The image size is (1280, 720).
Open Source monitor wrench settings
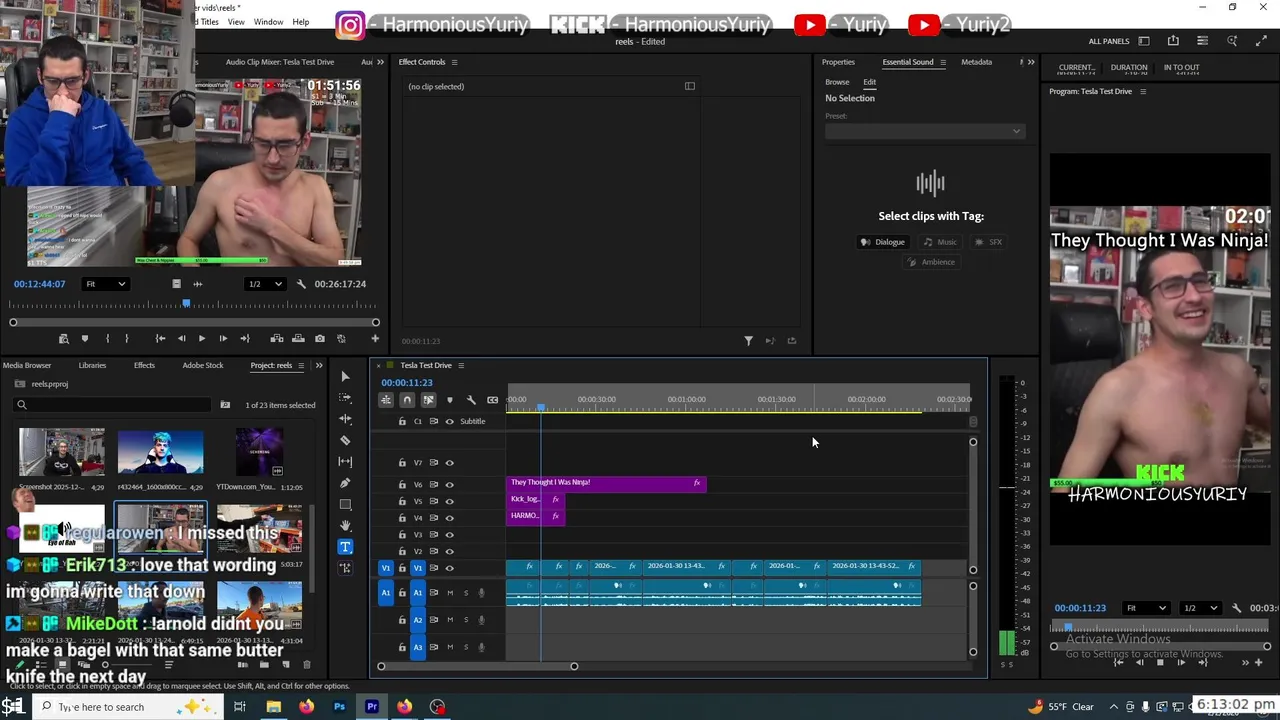[301, 284]
